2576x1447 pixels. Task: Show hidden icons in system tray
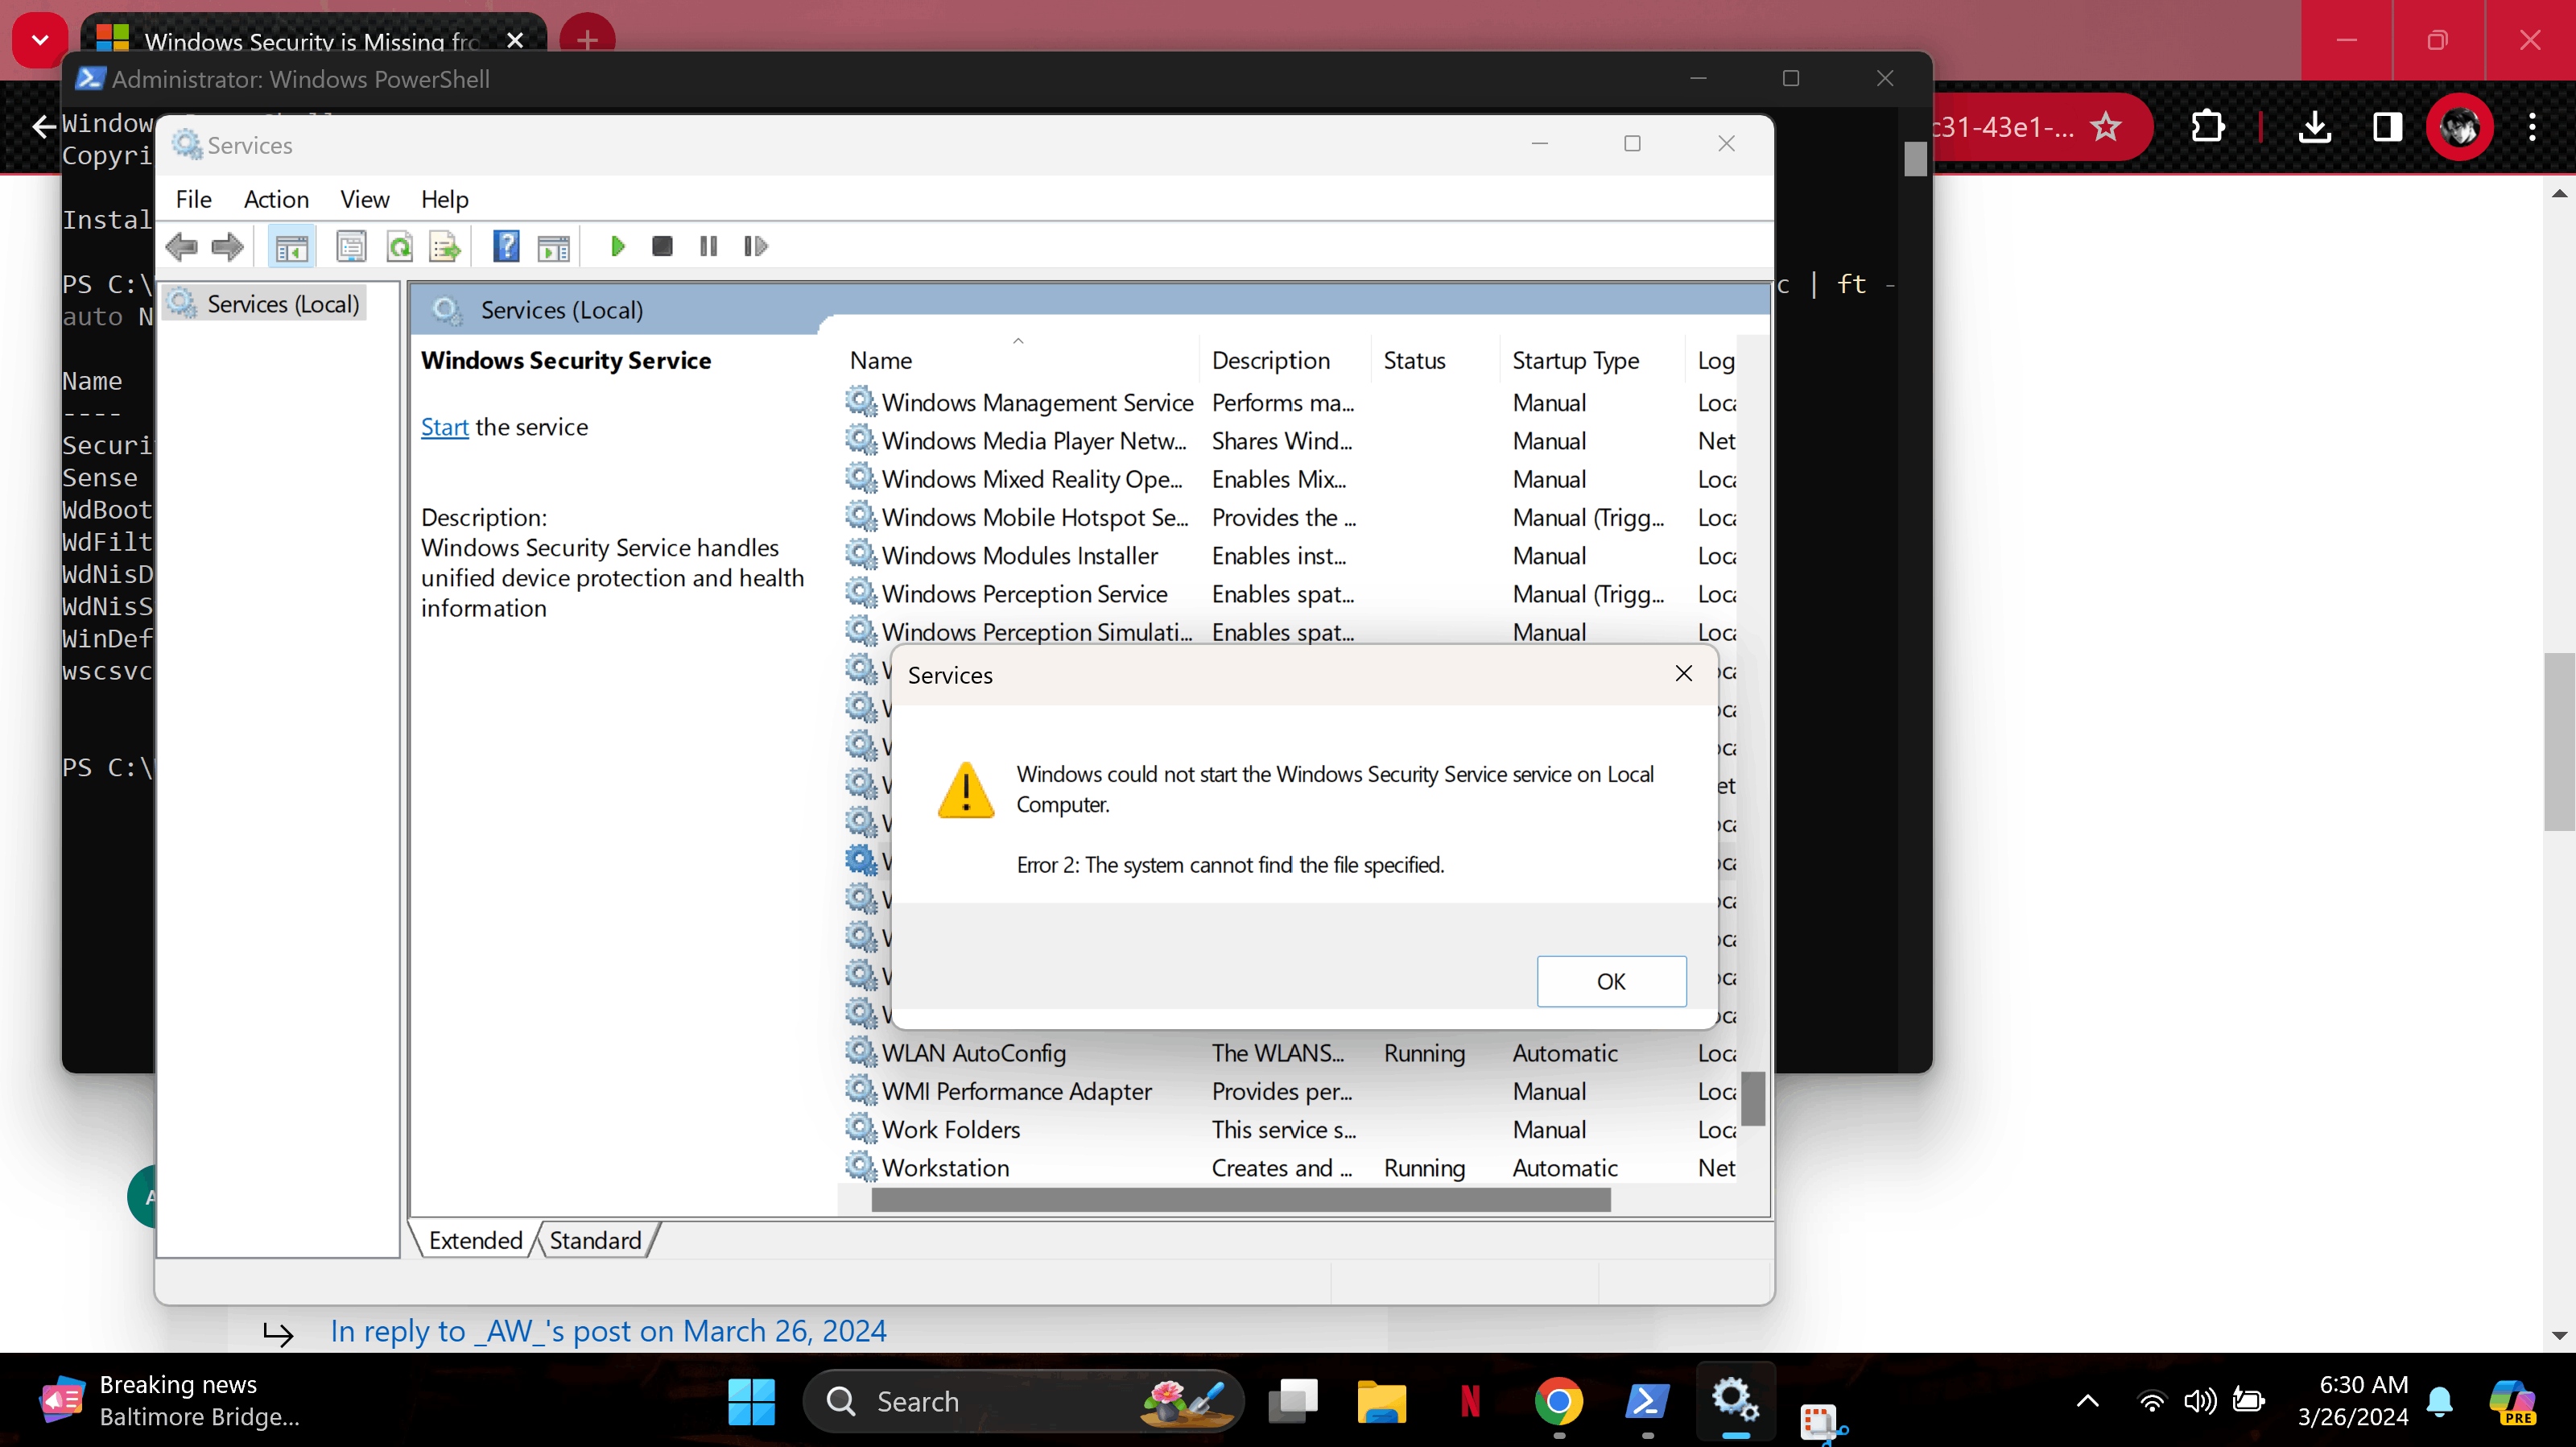[x=2087, y=1401]
